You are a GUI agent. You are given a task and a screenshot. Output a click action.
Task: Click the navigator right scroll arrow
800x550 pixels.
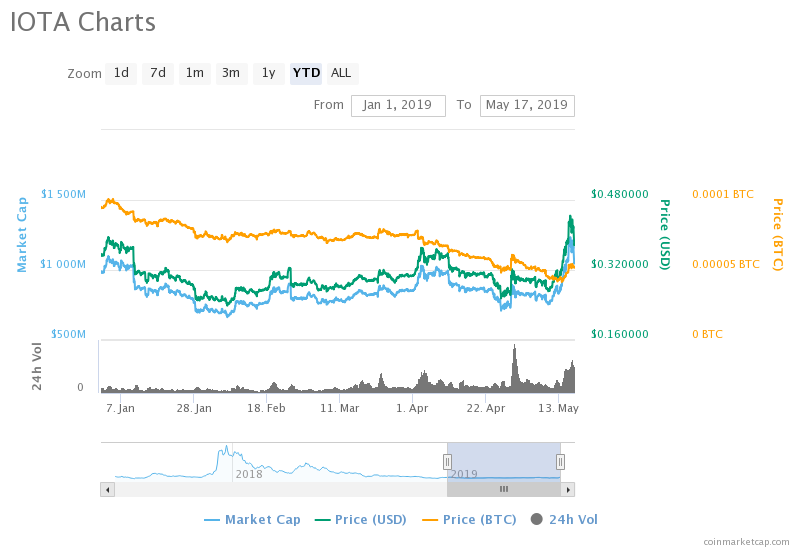[568, 489]
